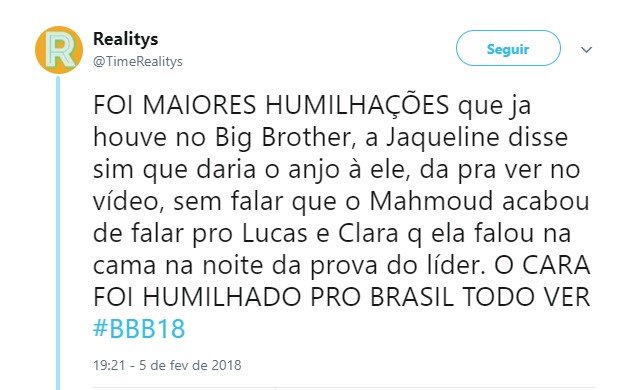Click the name Mahmoud in the tweet
The image size is (633, 390).
coord(431,201)
